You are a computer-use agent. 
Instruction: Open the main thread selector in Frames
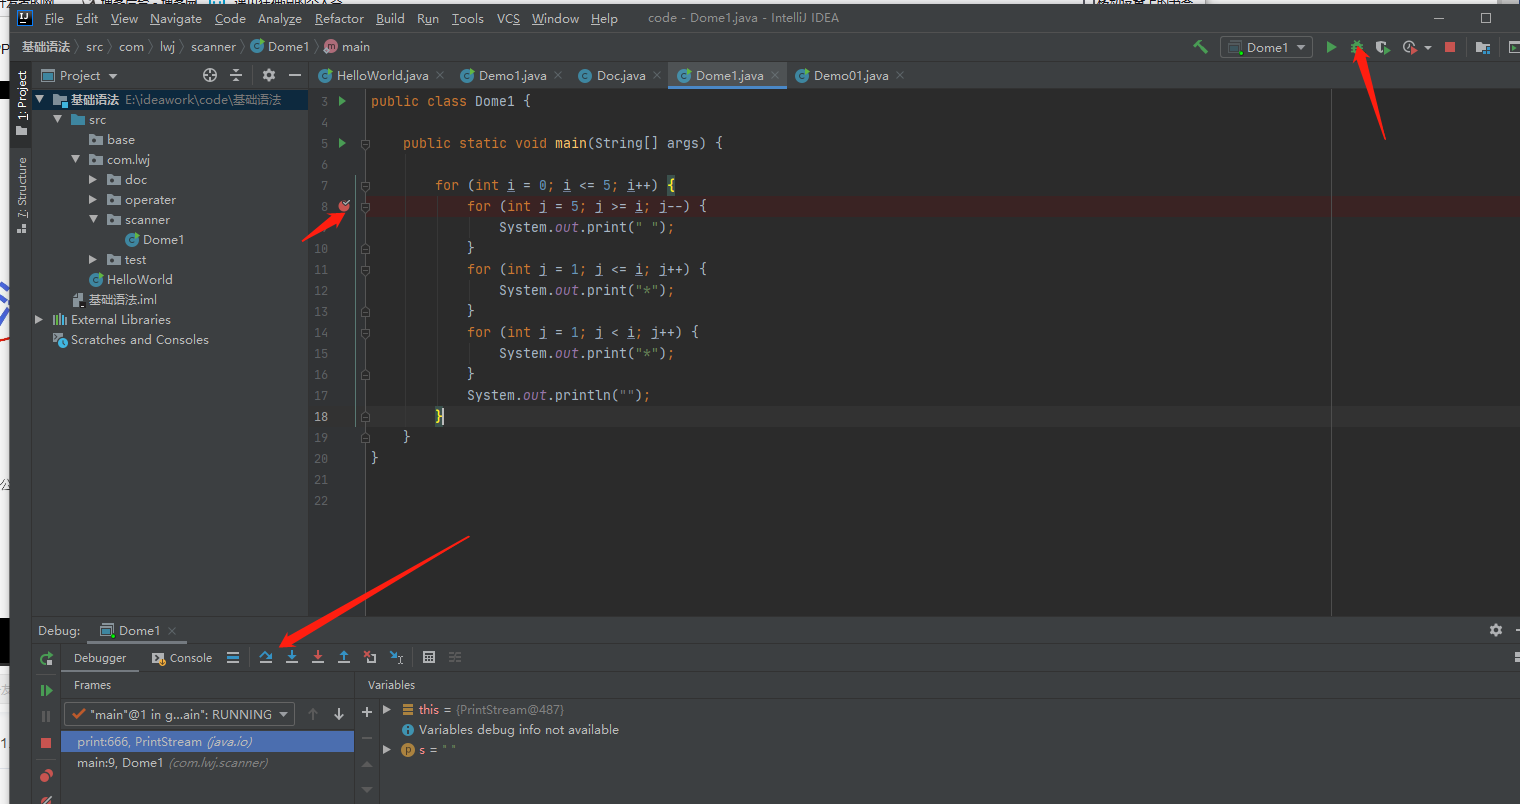(180, 714)
